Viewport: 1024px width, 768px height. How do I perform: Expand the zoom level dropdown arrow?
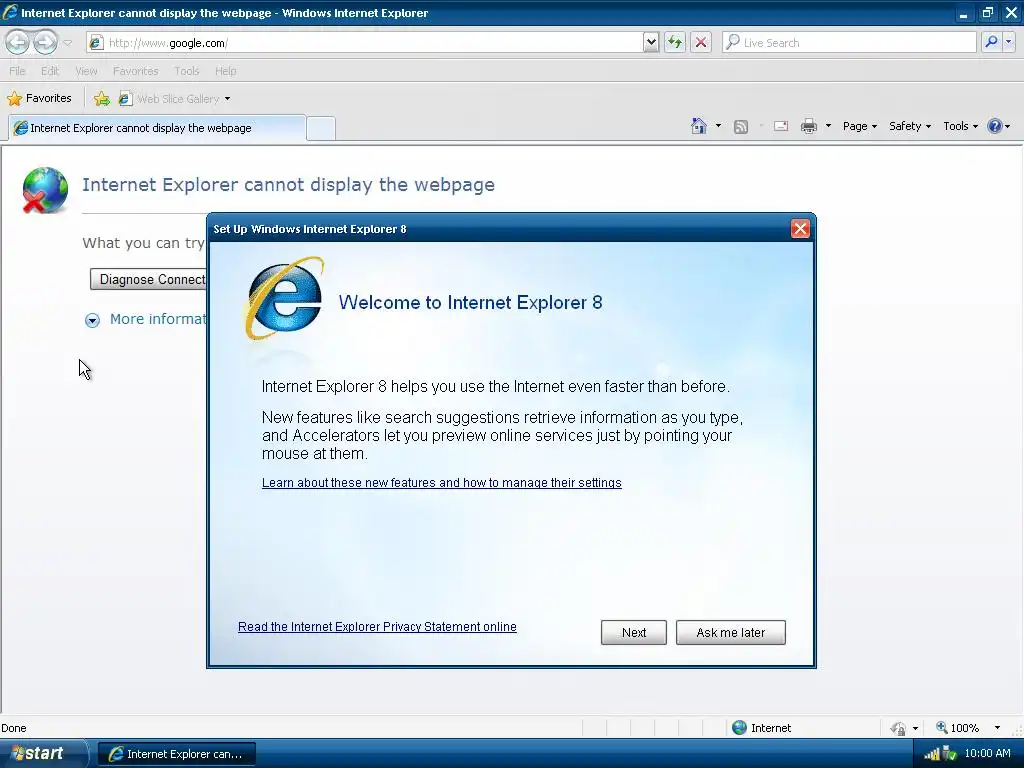[x=997, y=728]
